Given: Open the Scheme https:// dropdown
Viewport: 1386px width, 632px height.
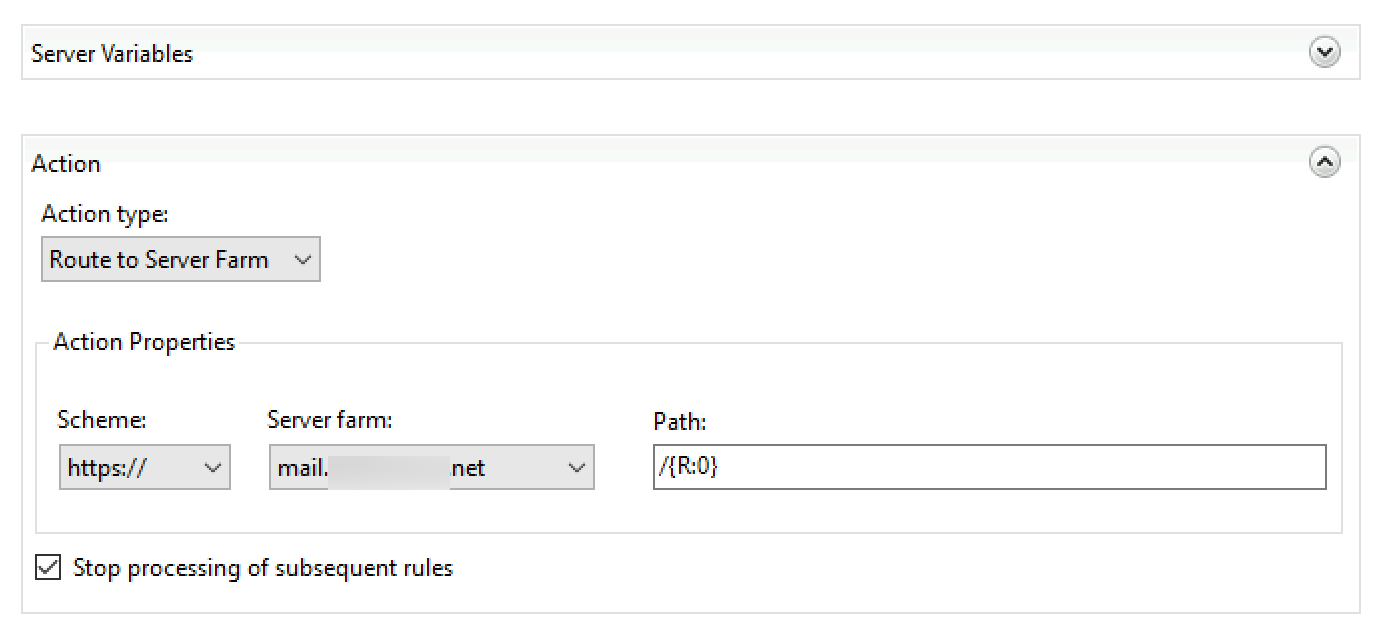Looking at the screenshot, I should tap(145, 467).
